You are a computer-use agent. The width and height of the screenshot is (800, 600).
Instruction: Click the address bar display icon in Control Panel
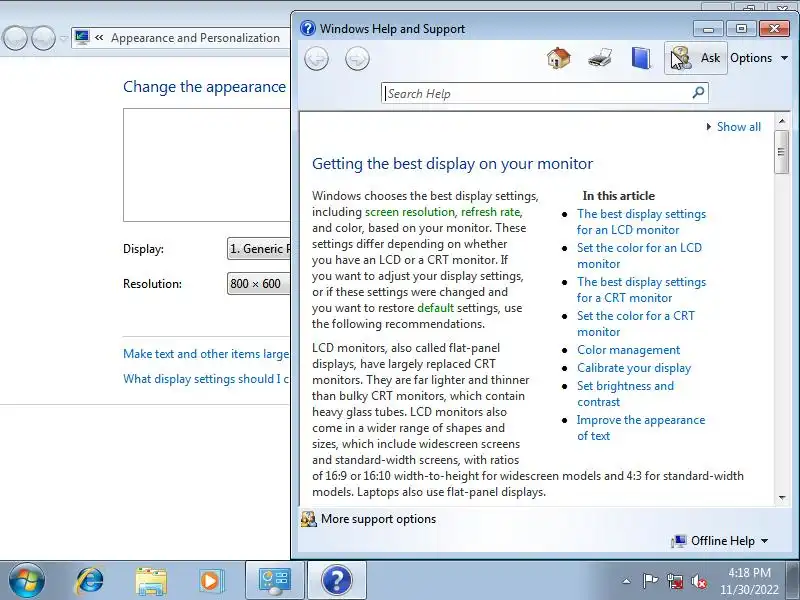tap(82, 37)
